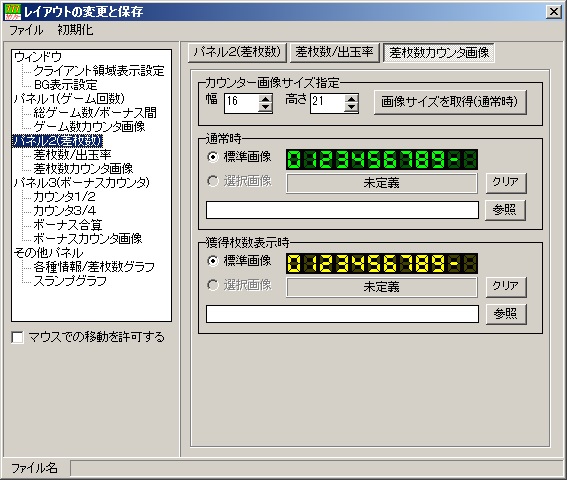The width and height of the screenshot is (567, 480).
Task: Click 画像サイズを取得(通常時) button
Action: point(450,102)
